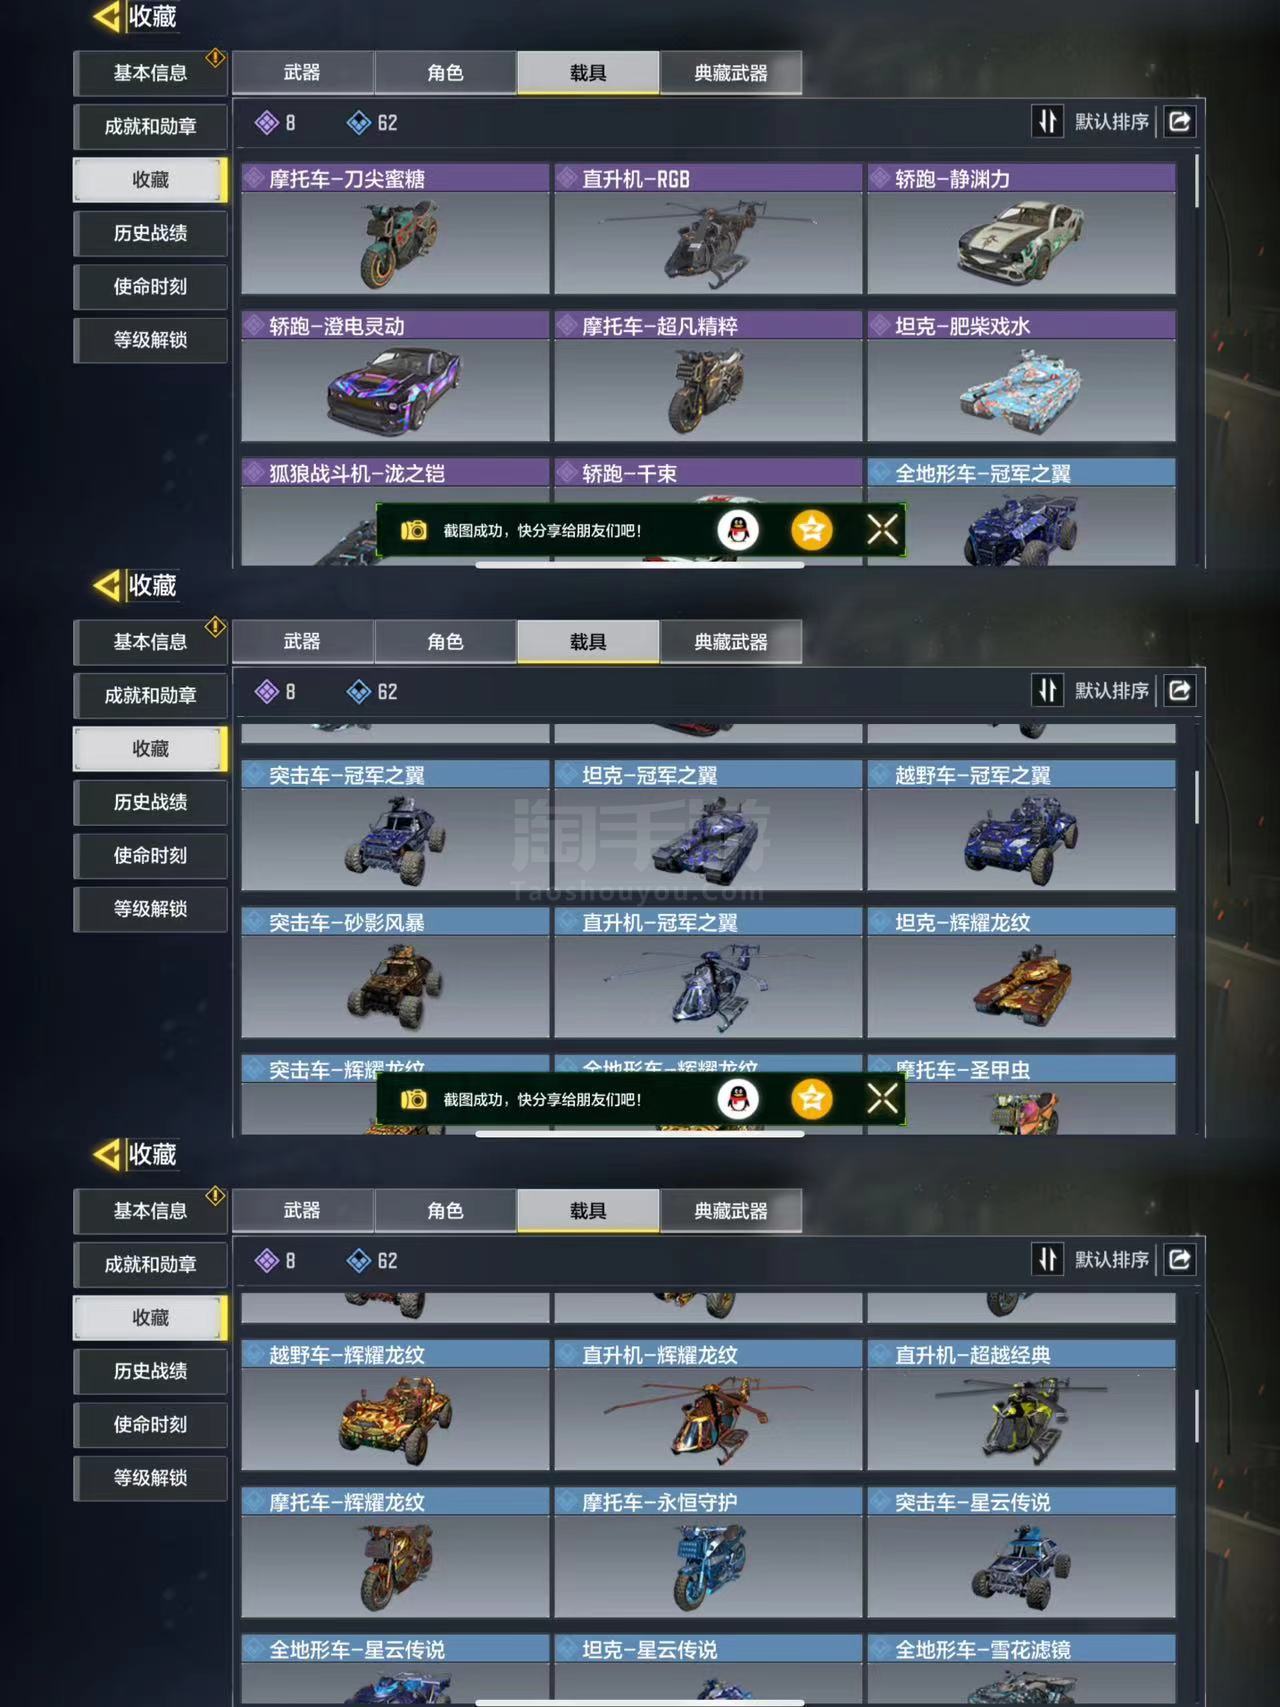Viewport: 1280px width, 1707px height.
Task: Click the sort arrows icon above 轿跑-静渊力
Action: pos(1047,122)
